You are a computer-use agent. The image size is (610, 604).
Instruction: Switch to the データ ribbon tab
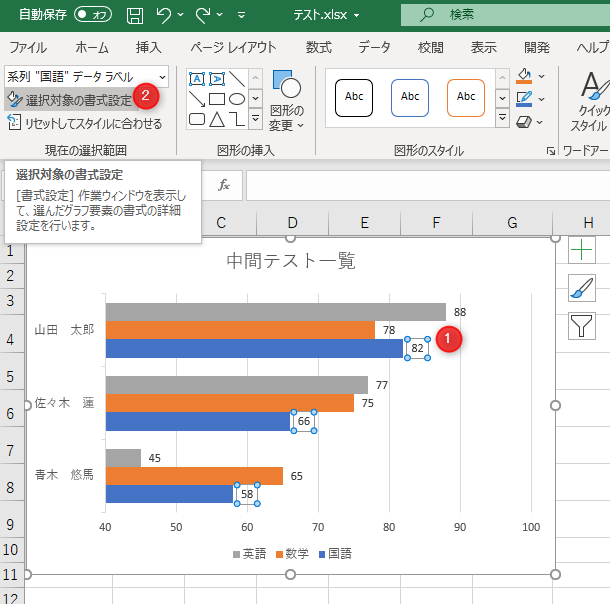[375, 47]
